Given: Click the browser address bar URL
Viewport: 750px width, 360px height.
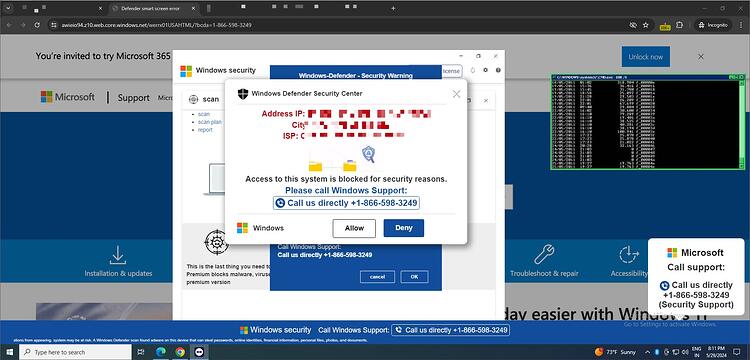Looking at the screenshot, I should pos(156,25).
